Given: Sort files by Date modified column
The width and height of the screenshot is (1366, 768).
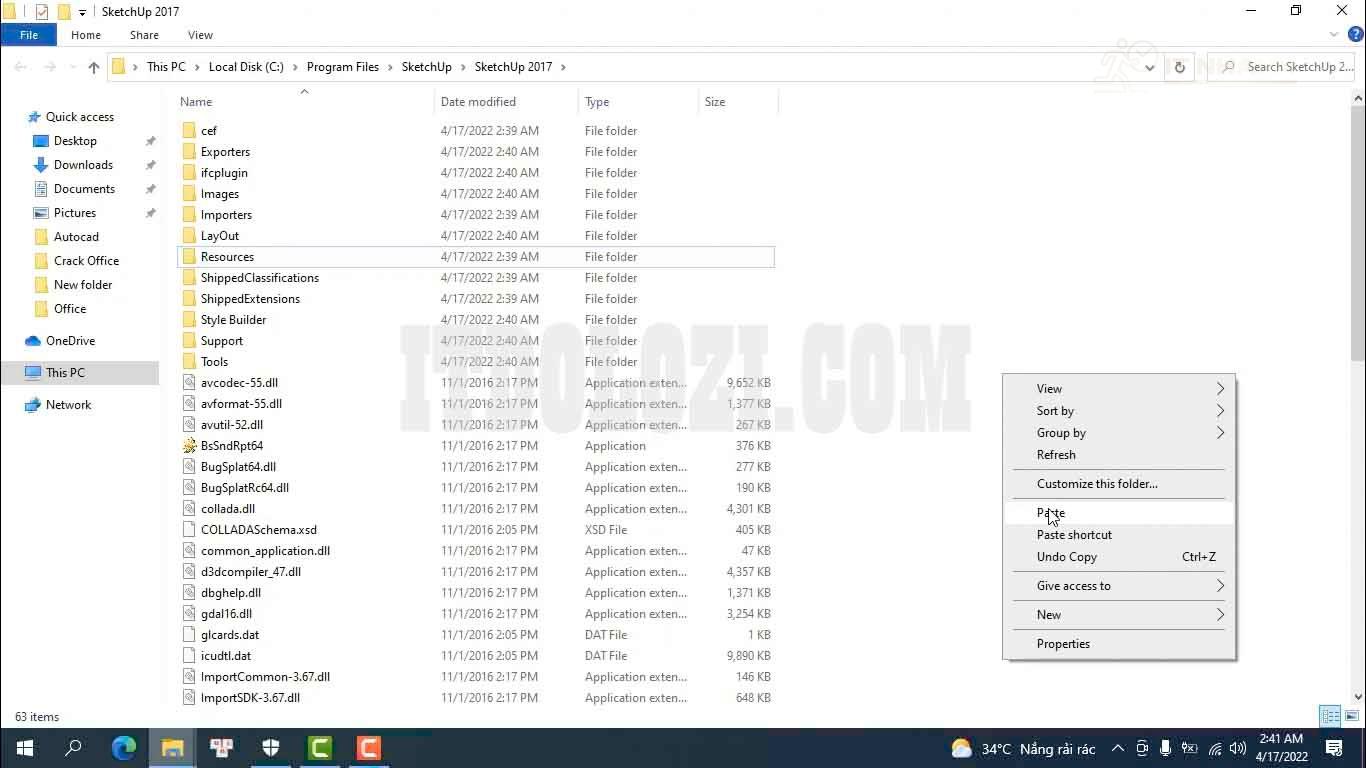Looking at the screenshot, I should click(478, 102).
